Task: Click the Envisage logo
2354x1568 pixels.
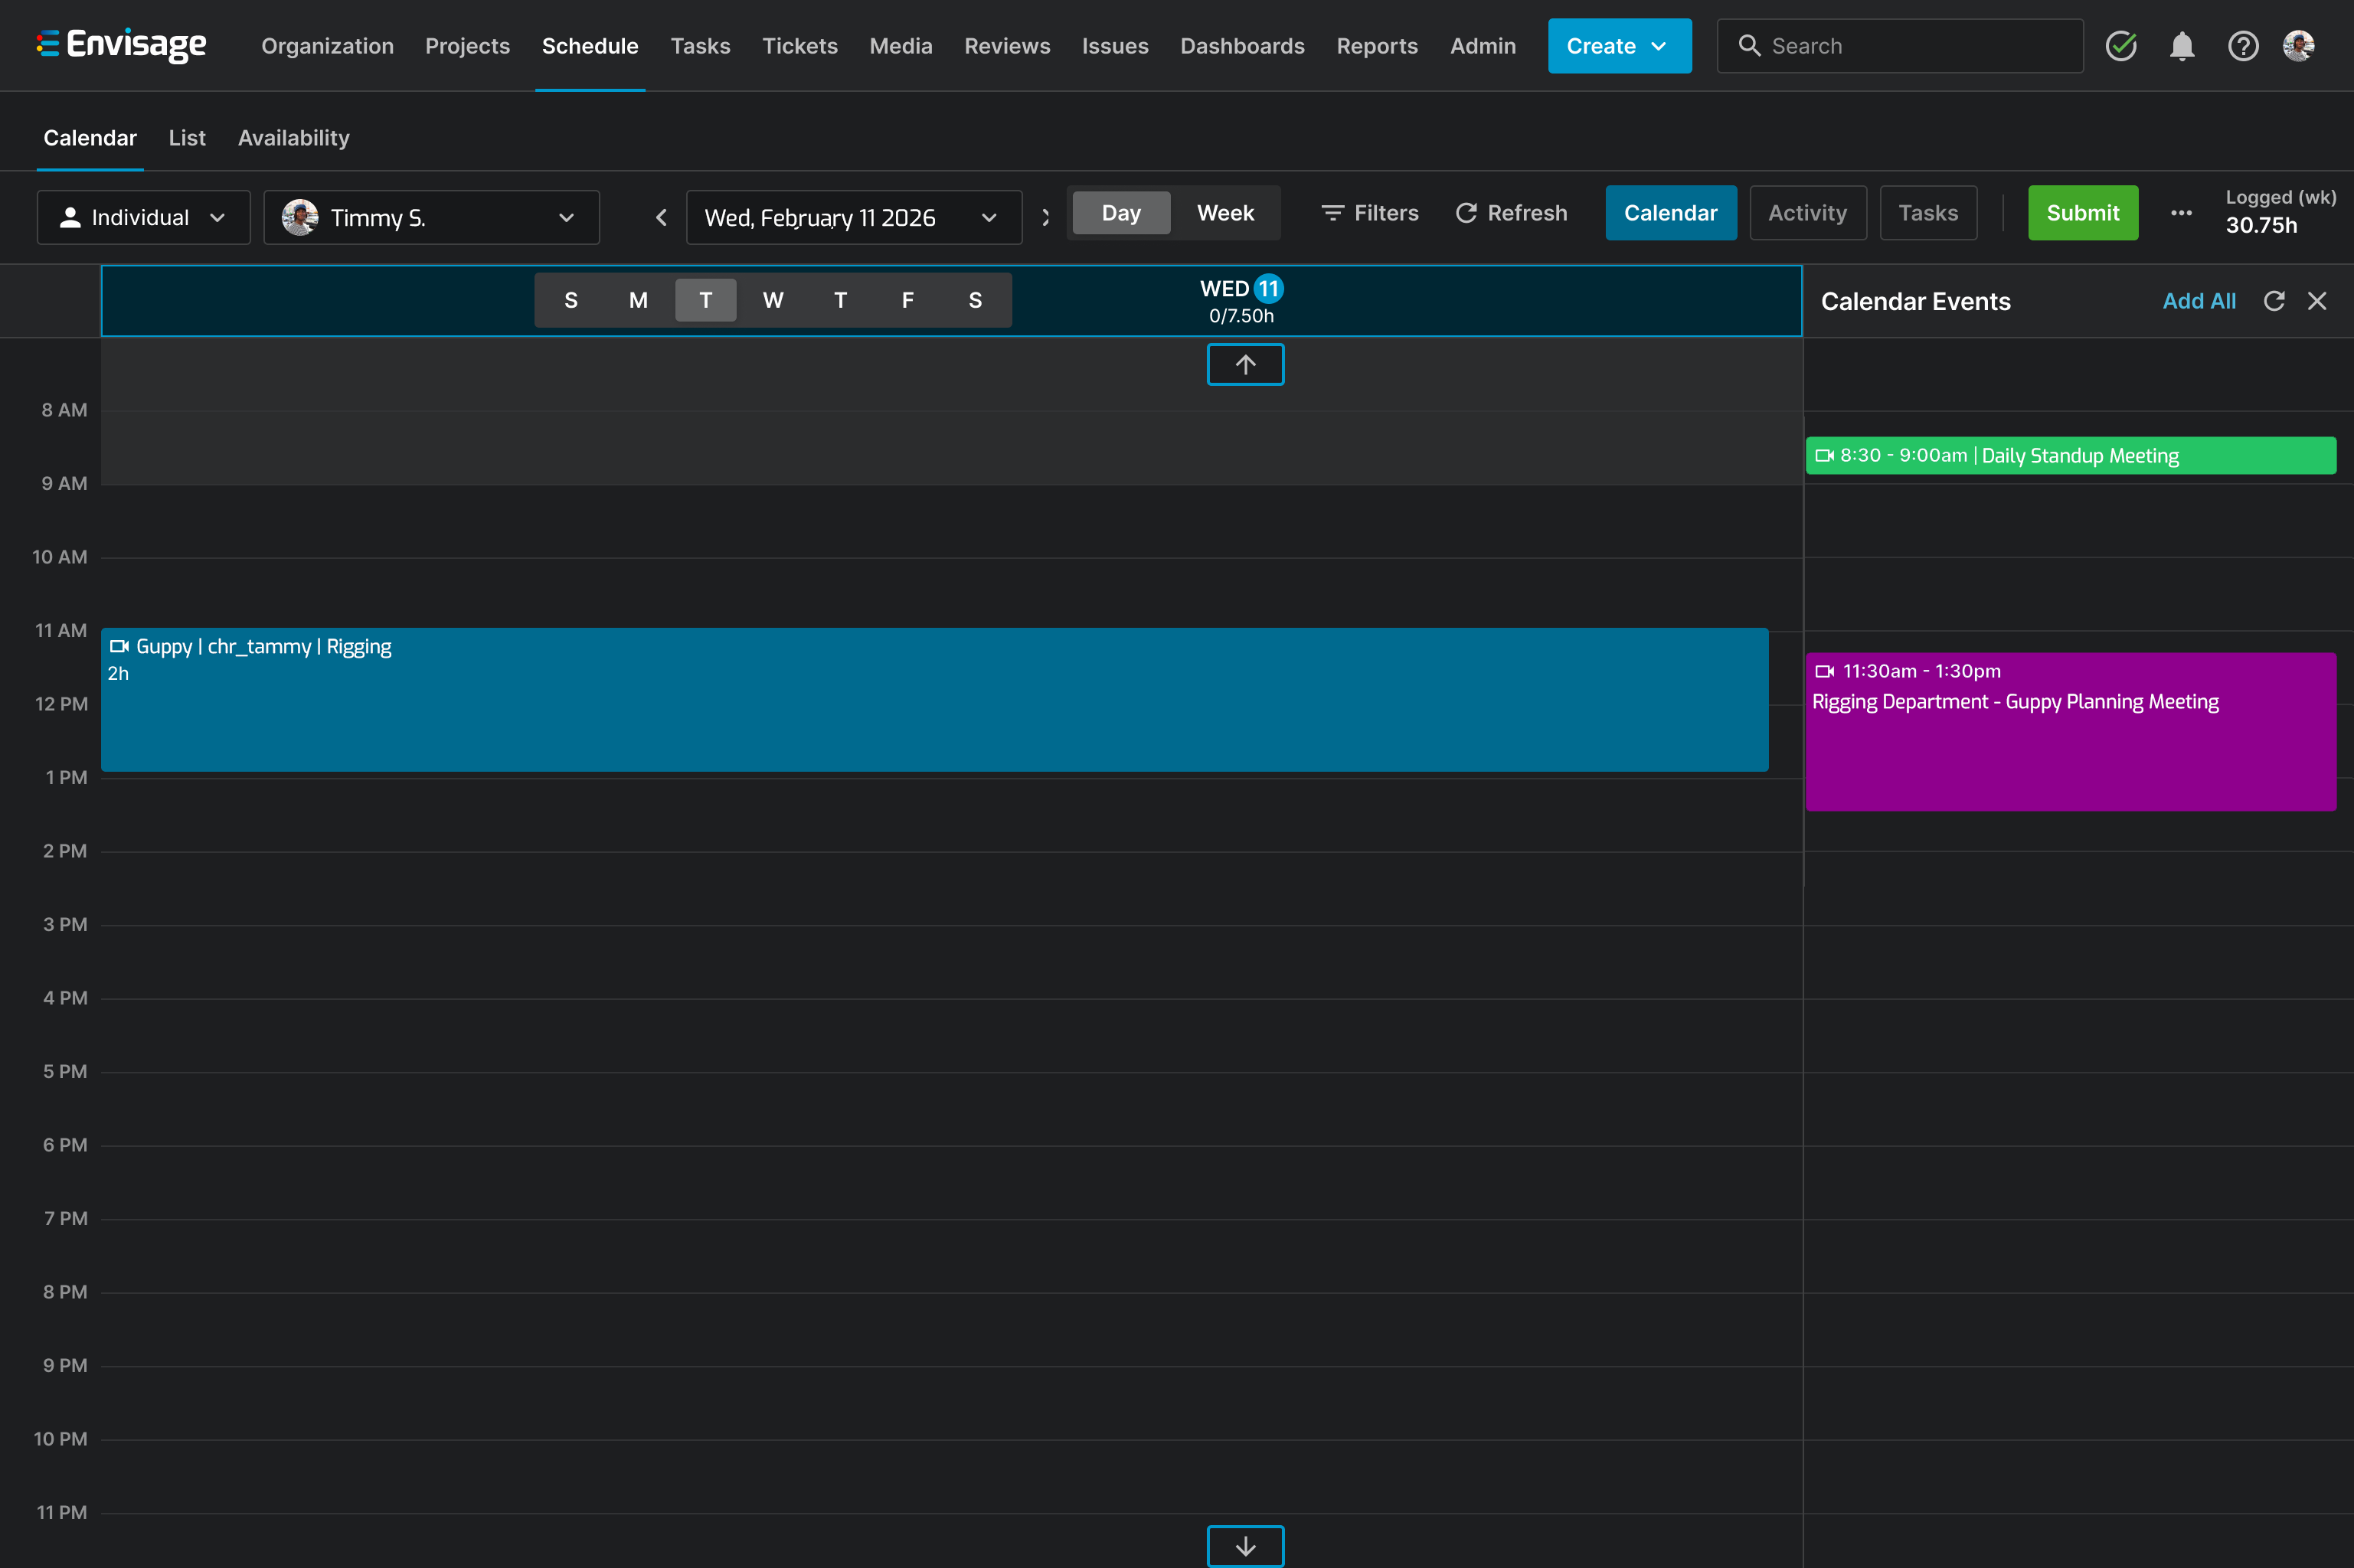Action: 122,44
